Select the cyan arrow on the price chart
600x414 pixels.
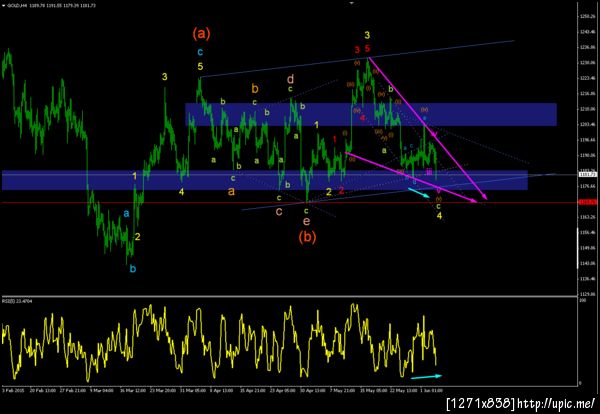(x=419, y=192)
